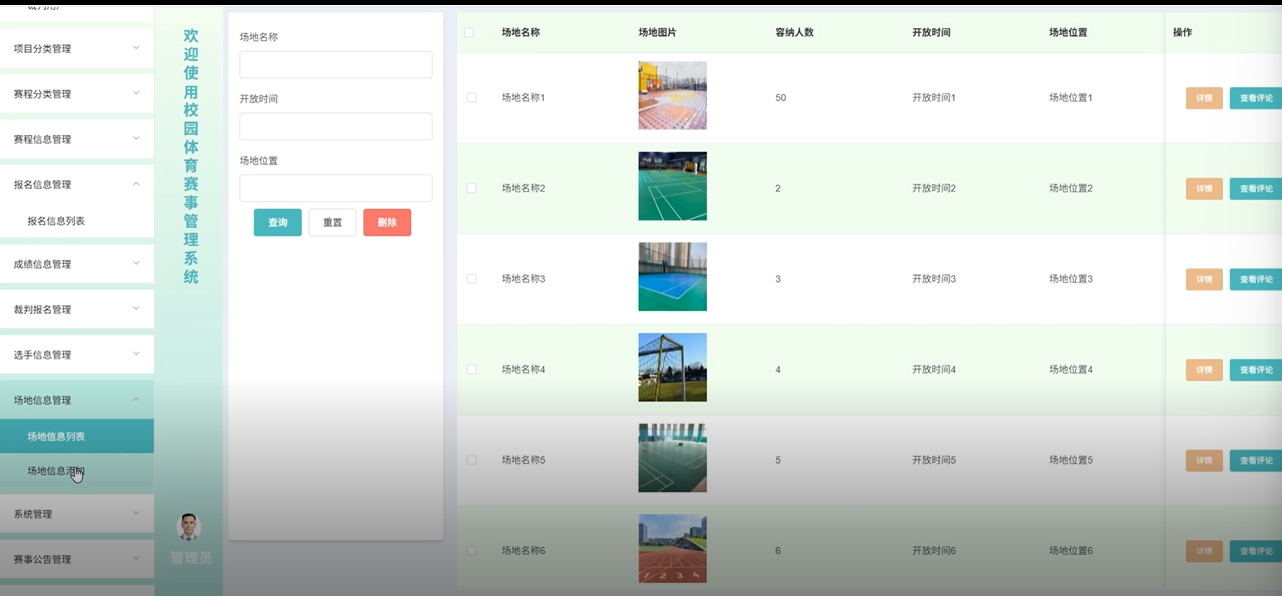The image size is (1282, 596).
Task: Select the 场地名称4 row checkbox
Action: pyautogui.click(x=471, y=369)
